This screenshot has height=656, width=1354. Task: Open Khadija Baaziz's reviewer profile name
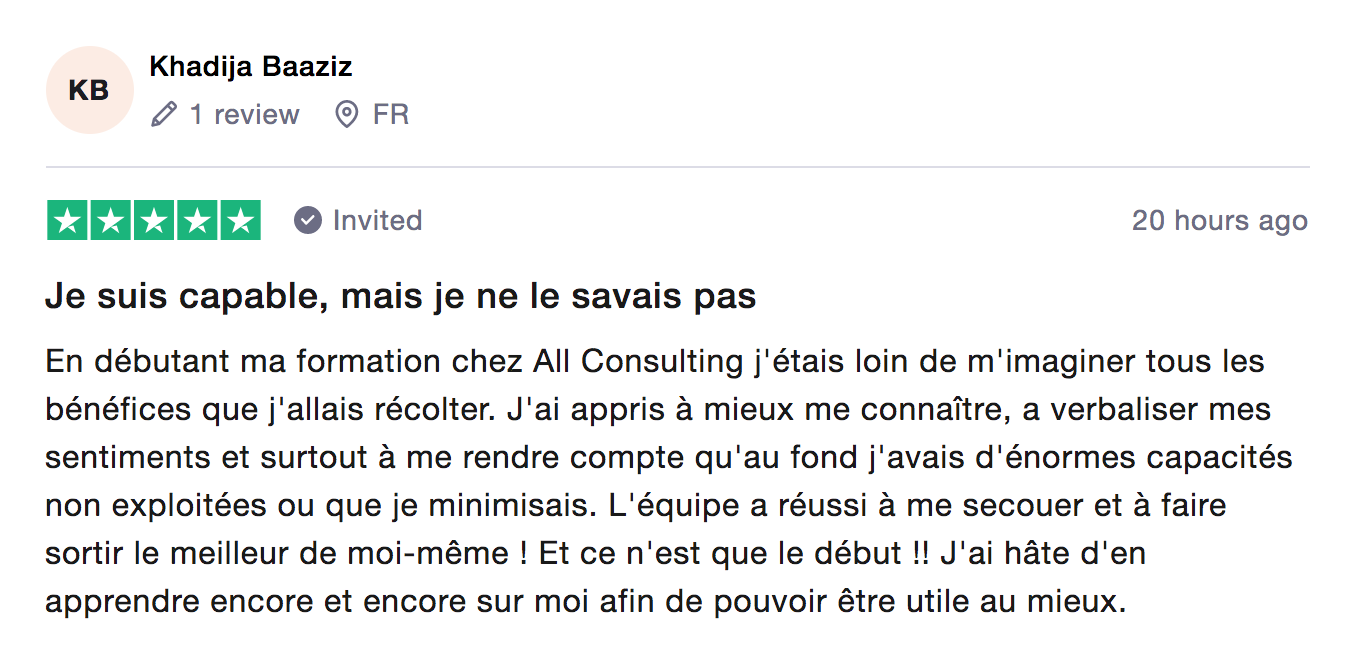point(250,67)
